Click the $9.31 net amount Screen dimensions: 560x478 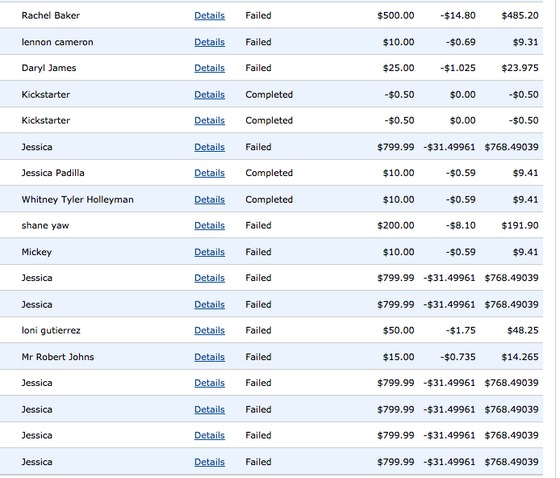click(x=526, y=42)
